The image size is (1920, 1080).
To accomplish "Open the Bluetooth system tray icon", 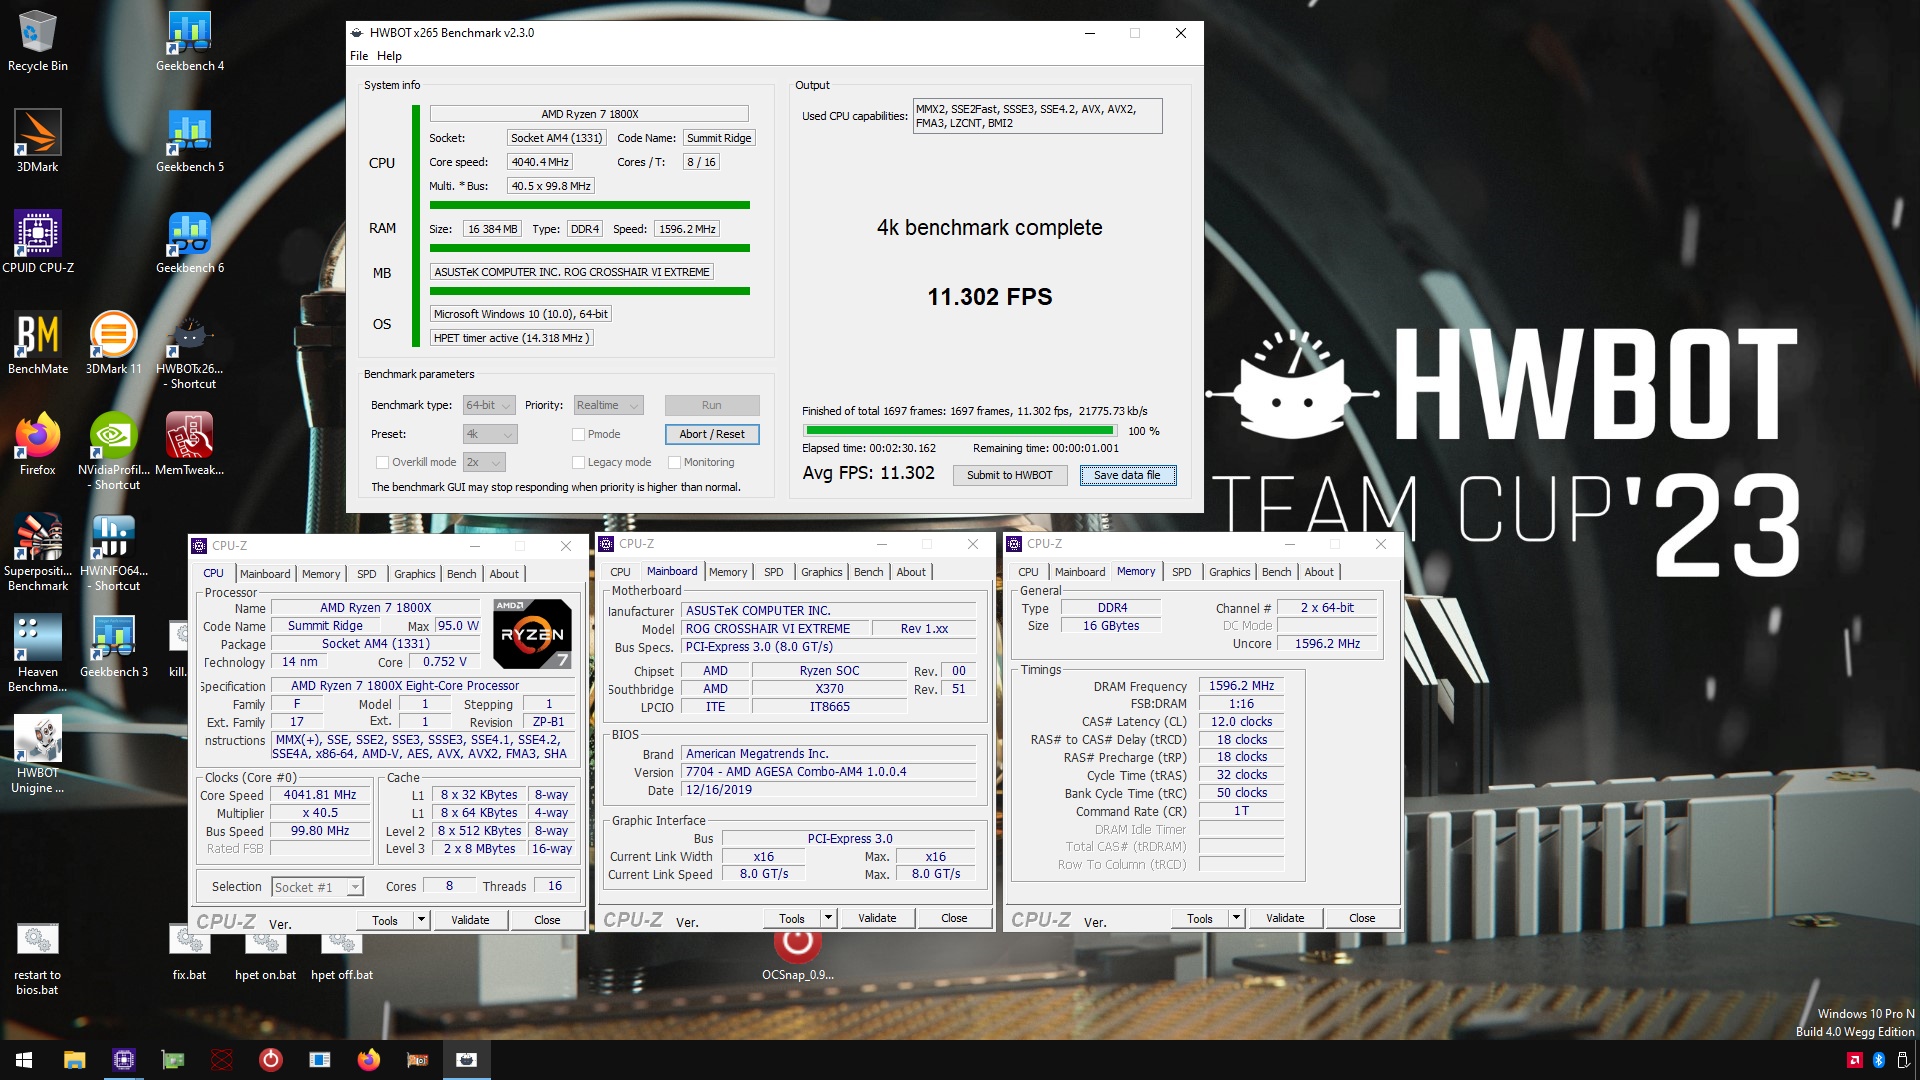I will click(1878, 1060).
